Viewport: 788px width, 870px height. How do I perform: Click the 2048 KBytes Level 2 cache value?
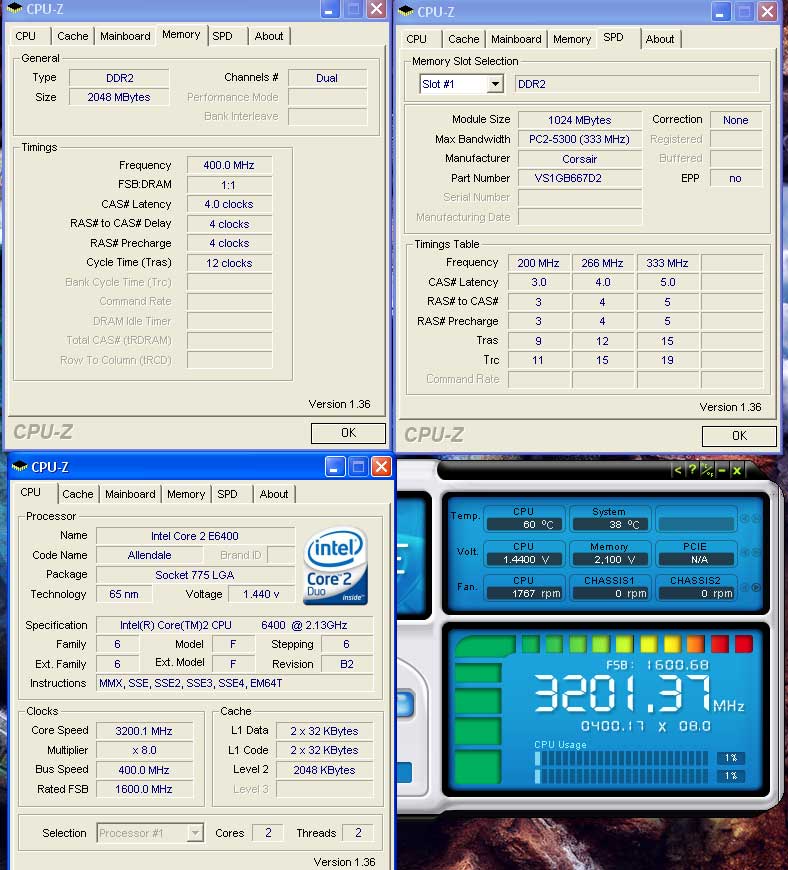click(325, 770)
